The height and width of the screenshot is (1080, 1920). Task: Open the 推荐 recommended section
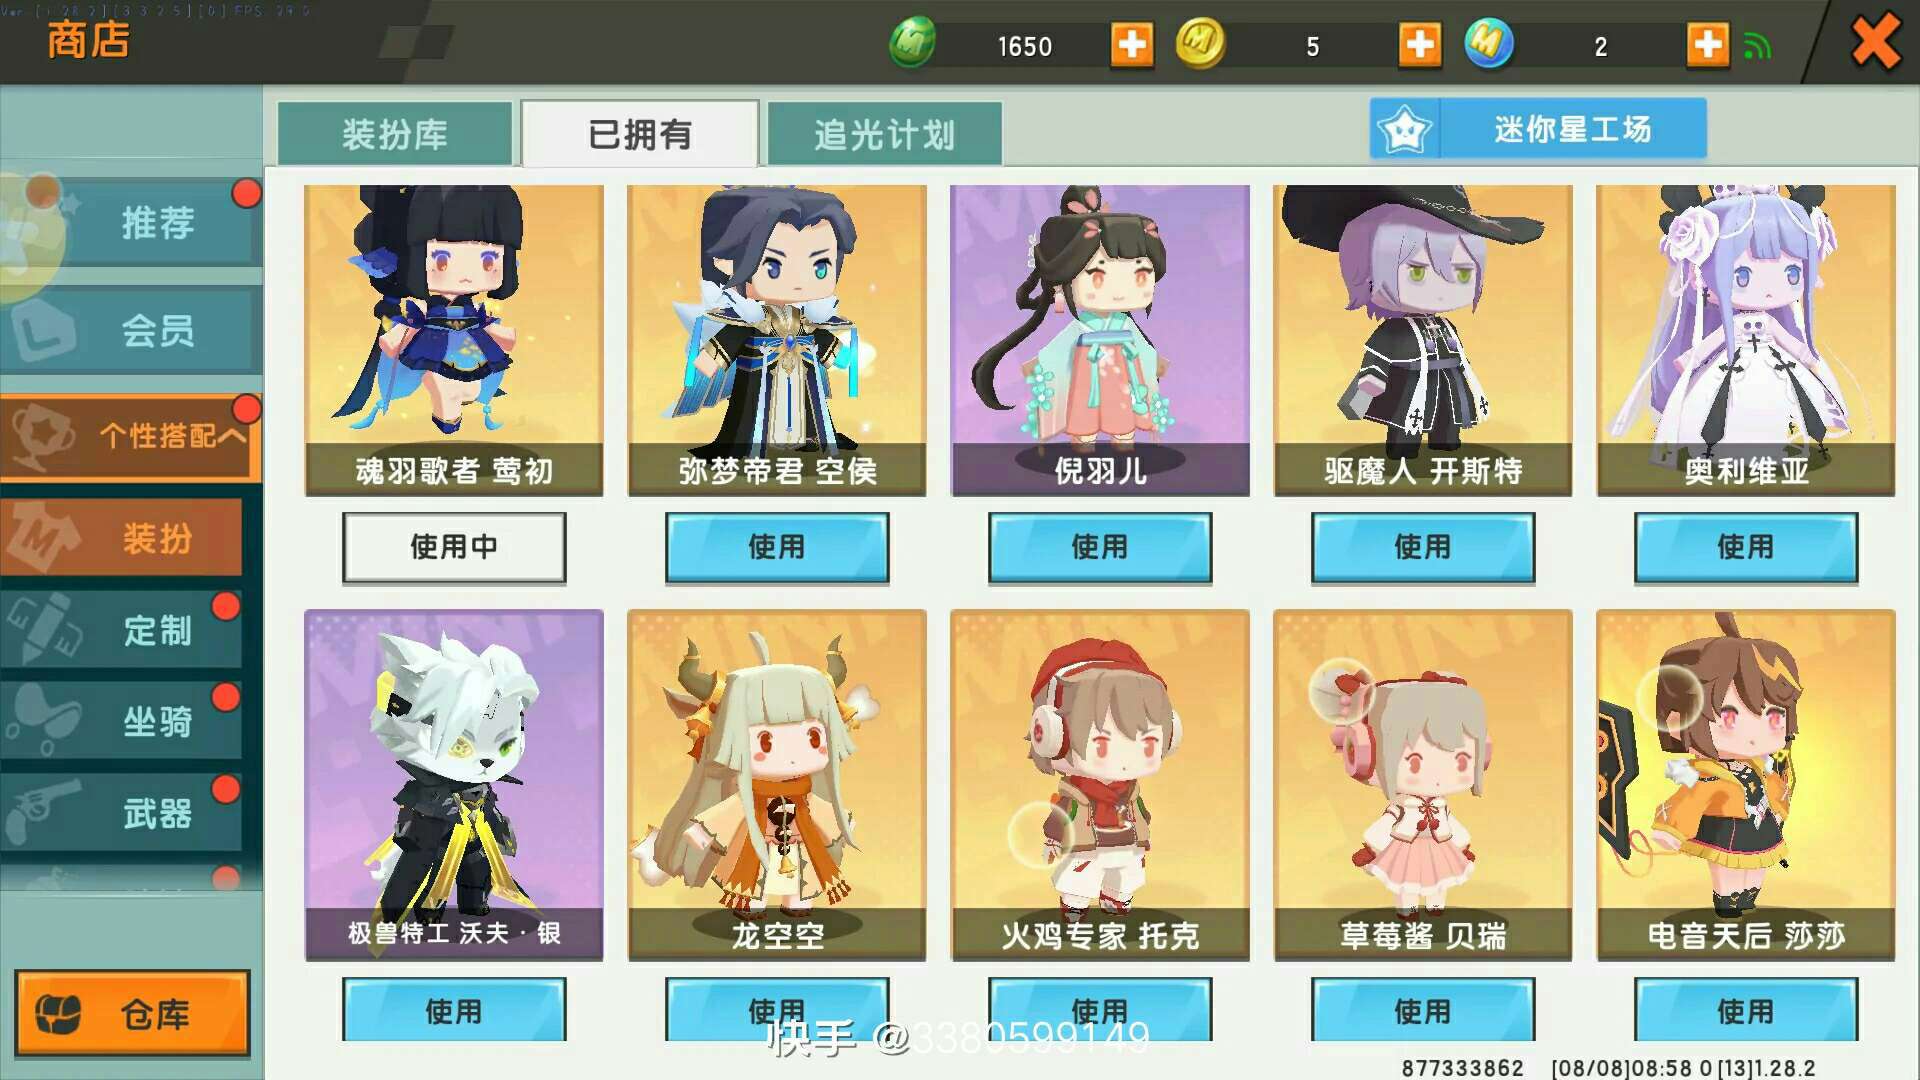tap(131, 222)
